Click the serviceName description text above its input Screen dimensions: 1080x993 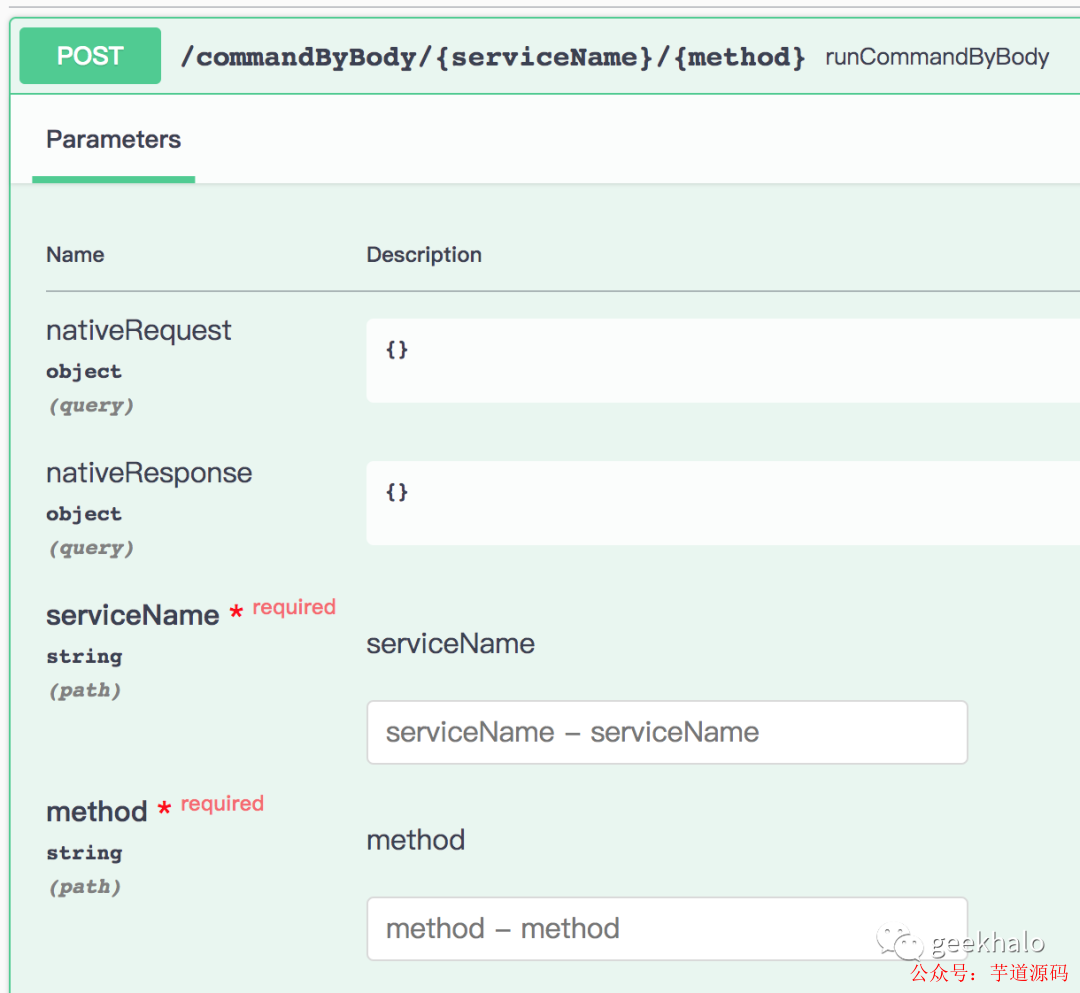pos(450,644)
